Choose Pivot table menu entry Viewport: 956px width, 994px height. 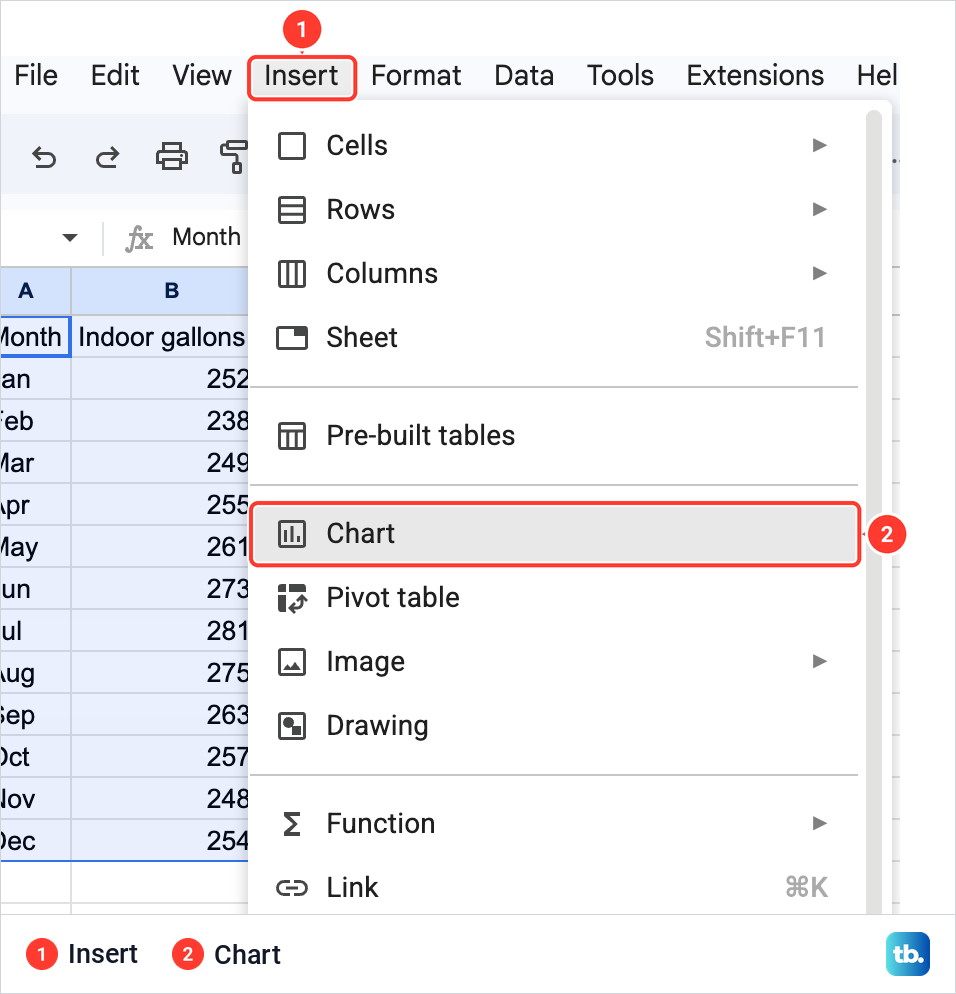pyautogui.click(x=555, y=598)
